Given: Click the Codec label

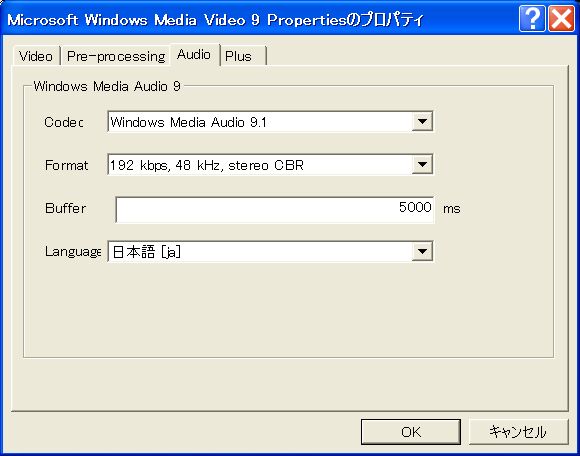Looking at the screenshot, I should point(64,122).
